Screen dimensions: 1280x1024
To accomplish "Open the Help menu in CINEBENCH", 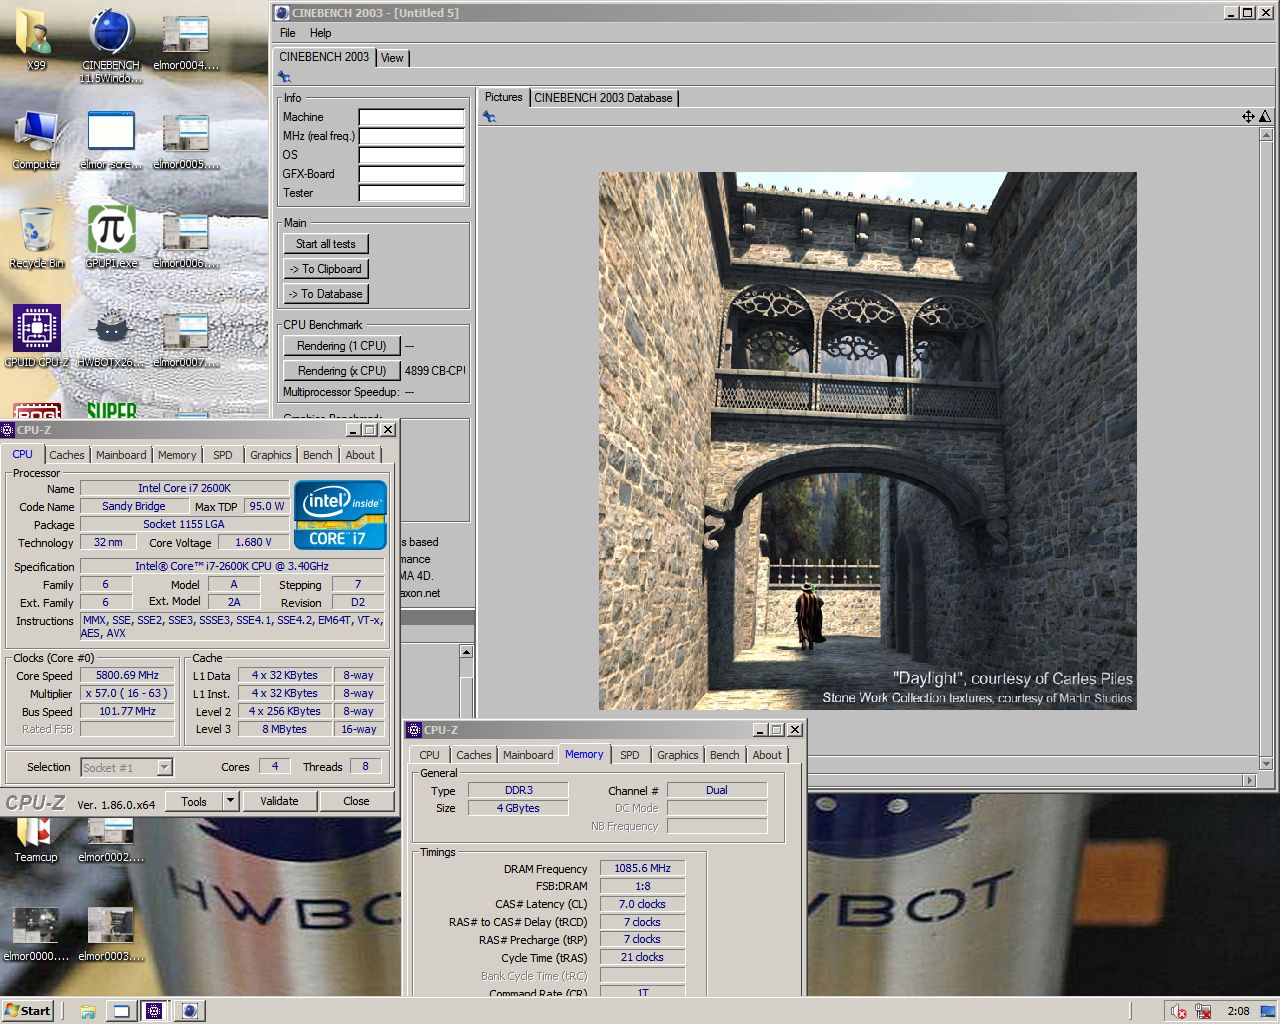I will click(x=320, y=33).
